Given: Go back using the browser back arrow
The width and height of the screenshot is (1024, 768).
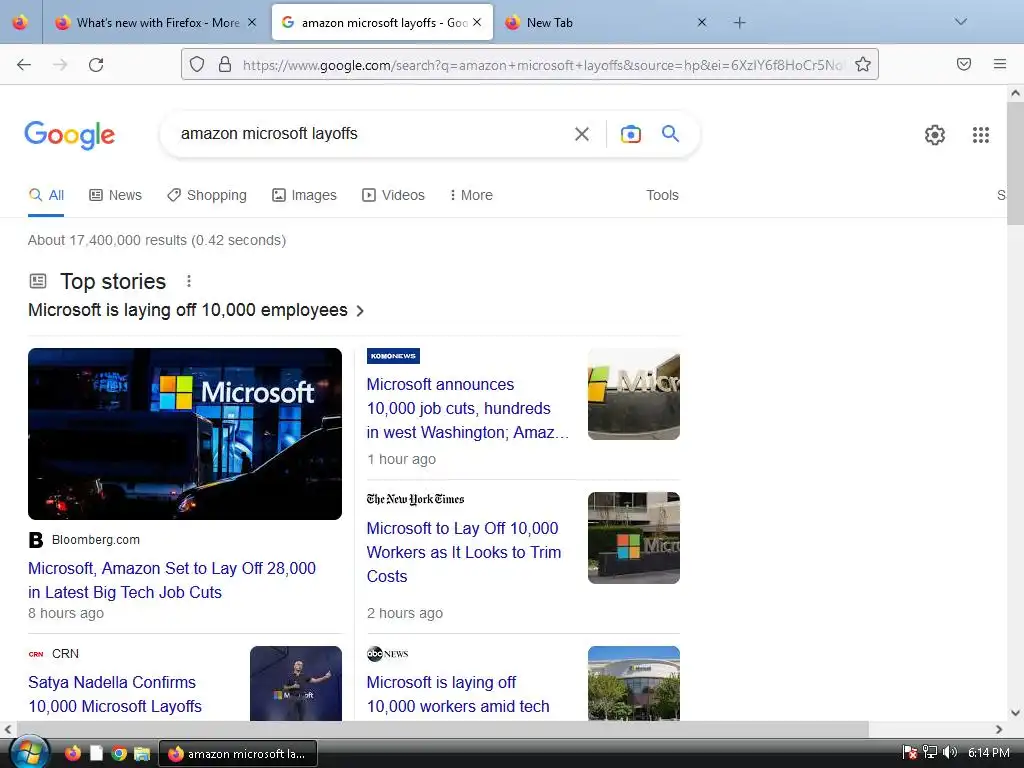Looking at the screenshot, I should click(x=24, y=65).
